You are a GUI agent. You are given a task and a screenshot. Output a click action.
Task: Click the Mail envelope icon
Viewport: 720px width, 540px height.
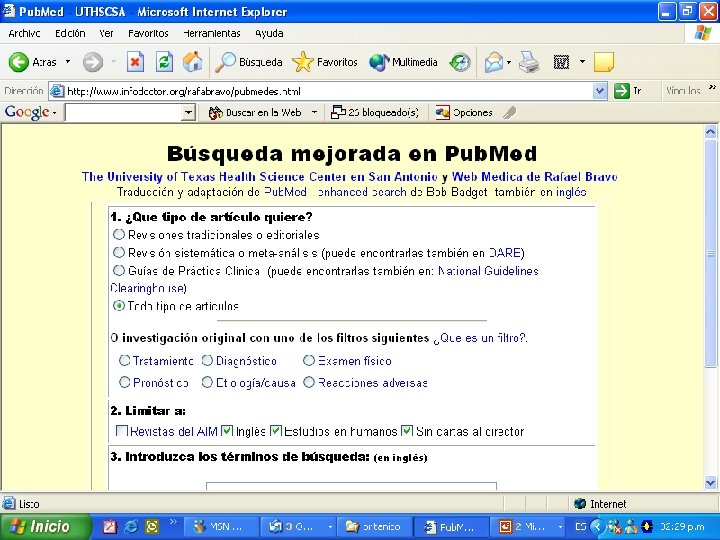coord(494,62)
